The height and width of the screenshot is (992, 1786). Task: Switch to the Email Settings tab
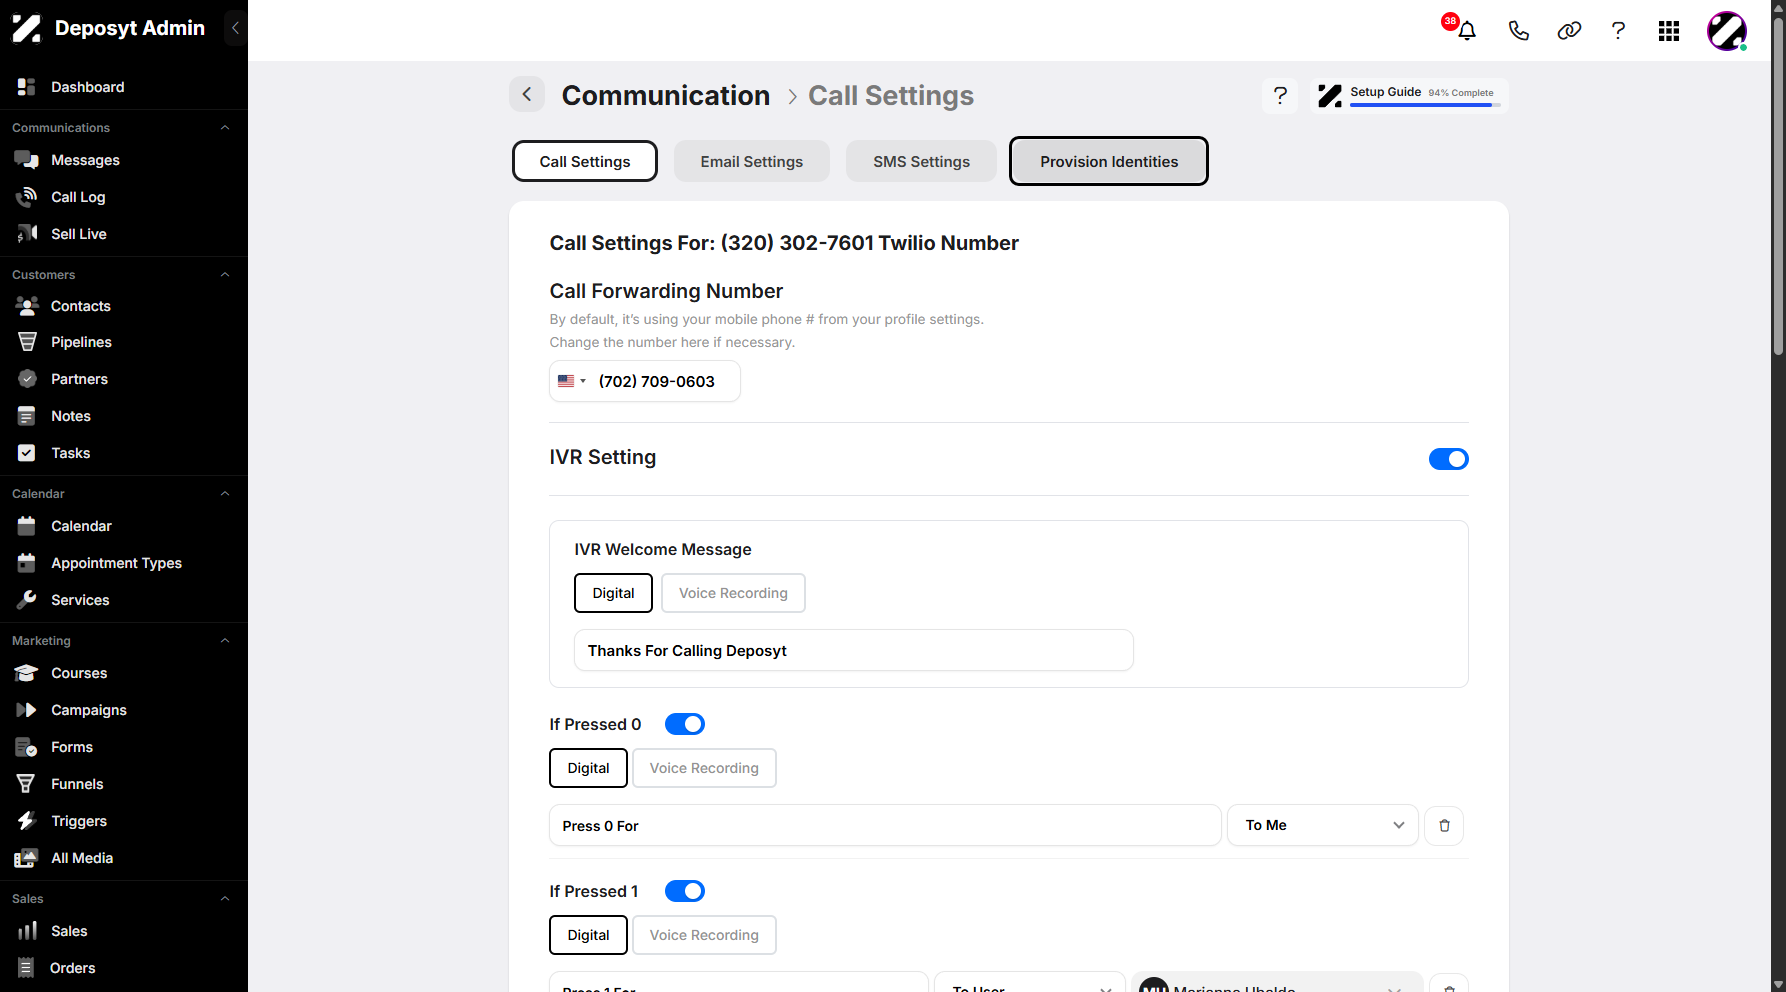coord(752,161)
